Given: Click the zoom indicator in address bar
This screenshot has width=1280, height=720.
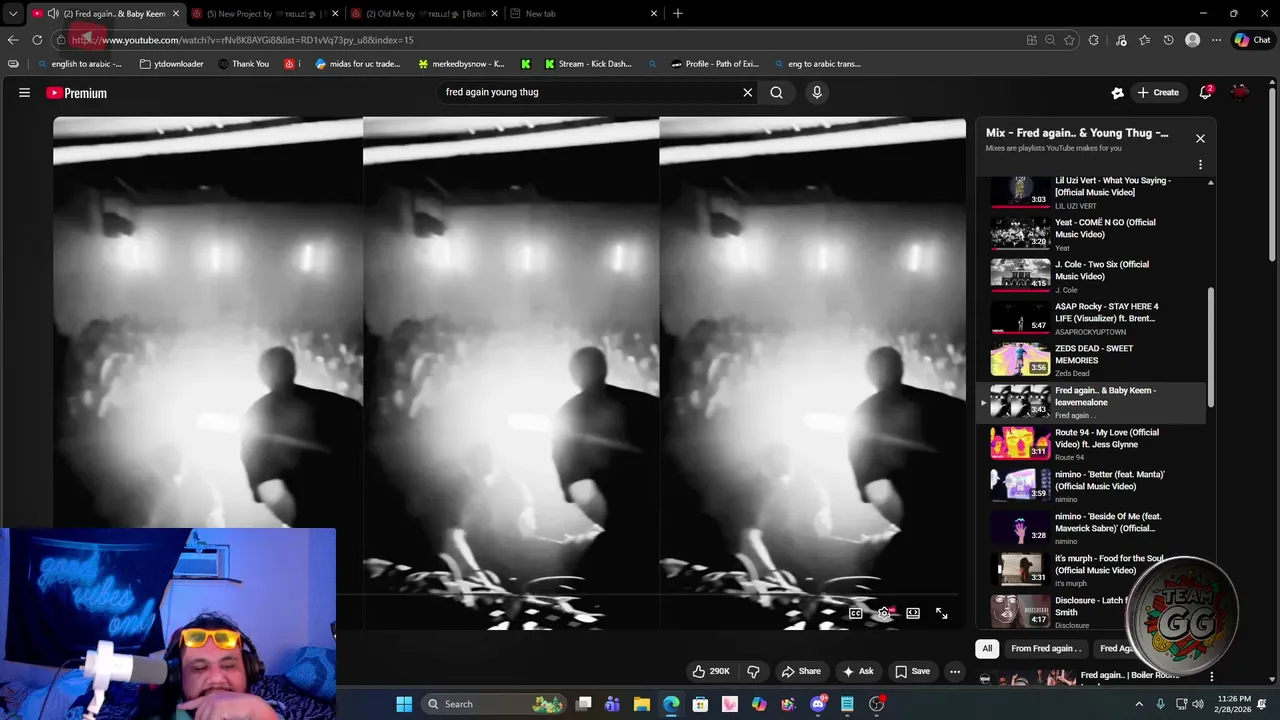Looking at the screenshot, I should tap(1050, 40).
